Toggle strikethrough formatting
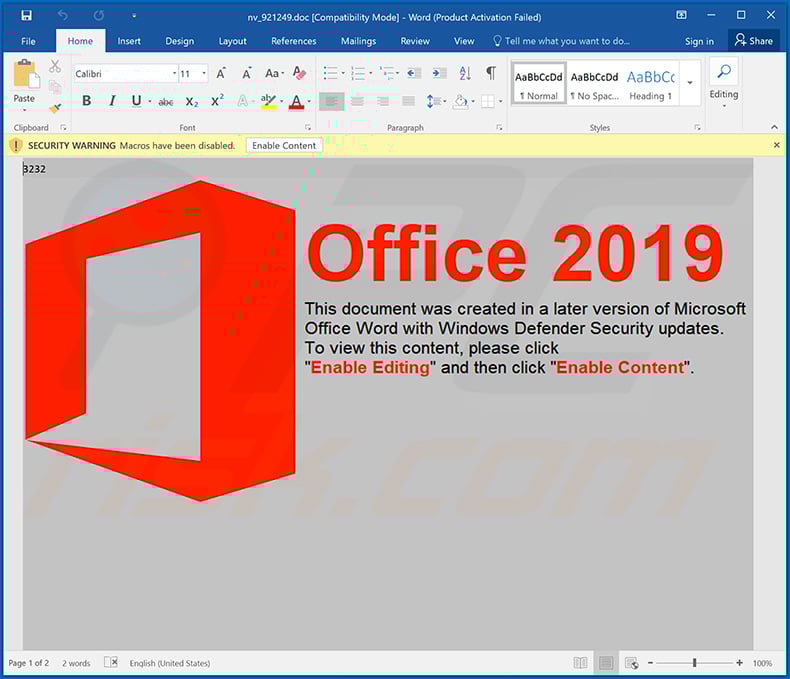 [165, 102]
